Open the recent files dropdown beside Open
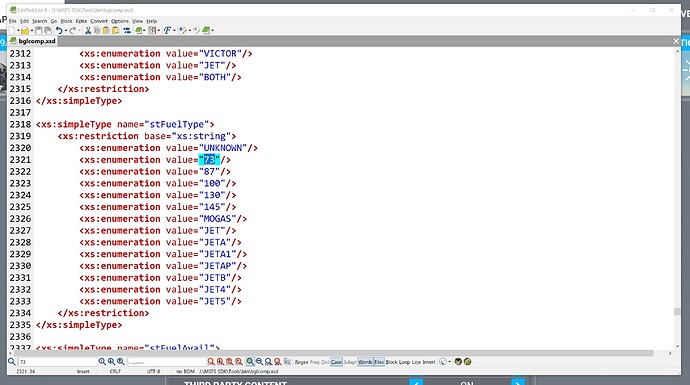This screenshot has width=690, height=385. 32,31
